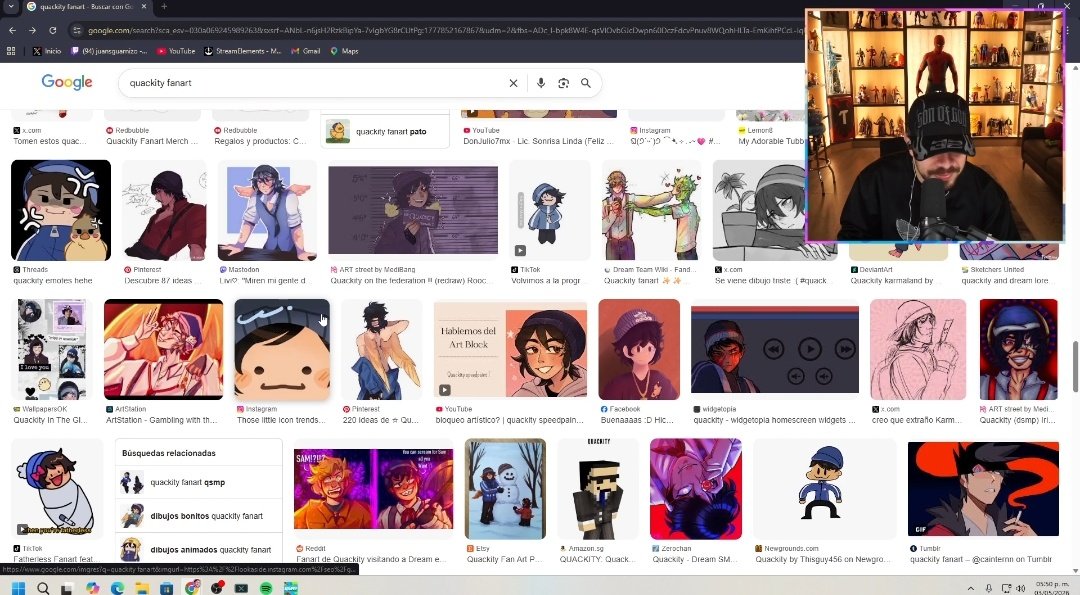1080x595 pixels.
Task: Open the Reddit 'Fanart de Quackity visitando' image
Action: (373, 488)
